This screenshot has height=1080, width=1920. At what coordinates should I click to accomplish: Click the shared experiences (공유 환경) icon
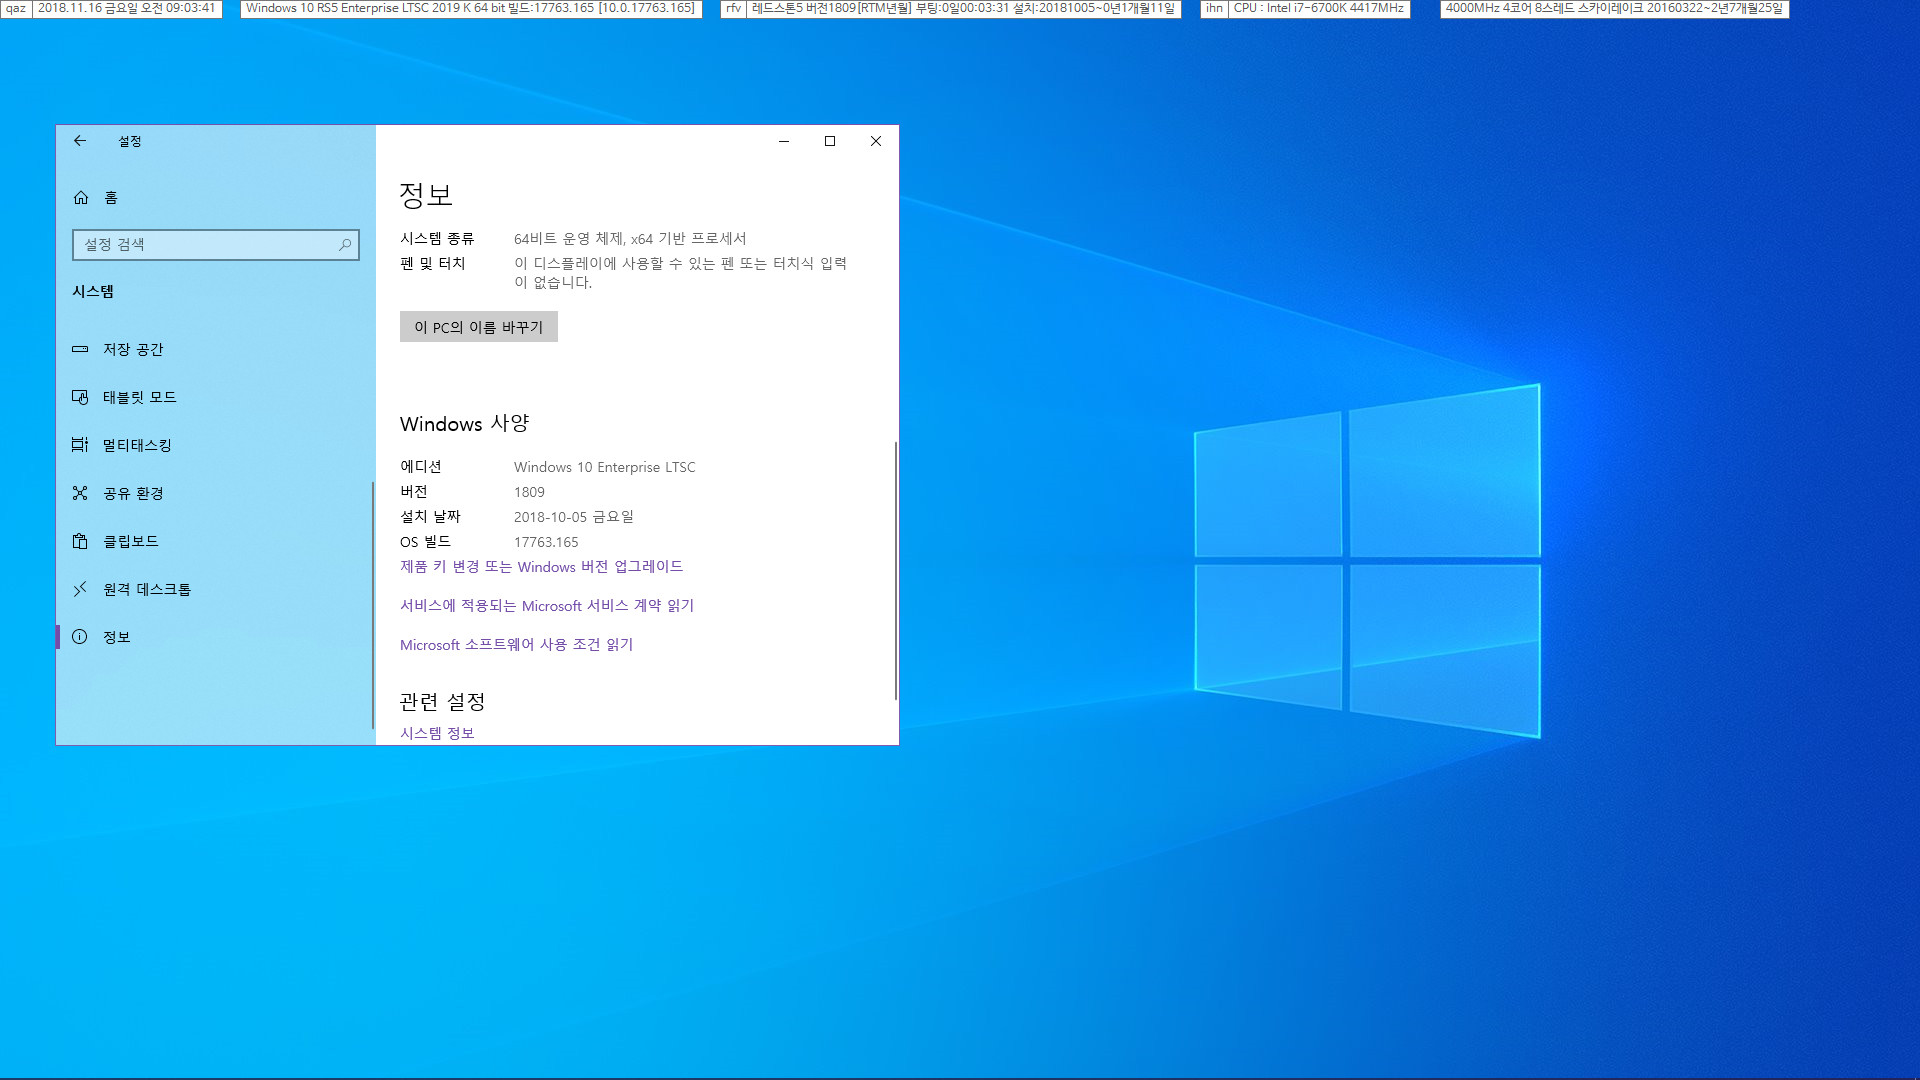pyautogui.click(x=80, y=493)
